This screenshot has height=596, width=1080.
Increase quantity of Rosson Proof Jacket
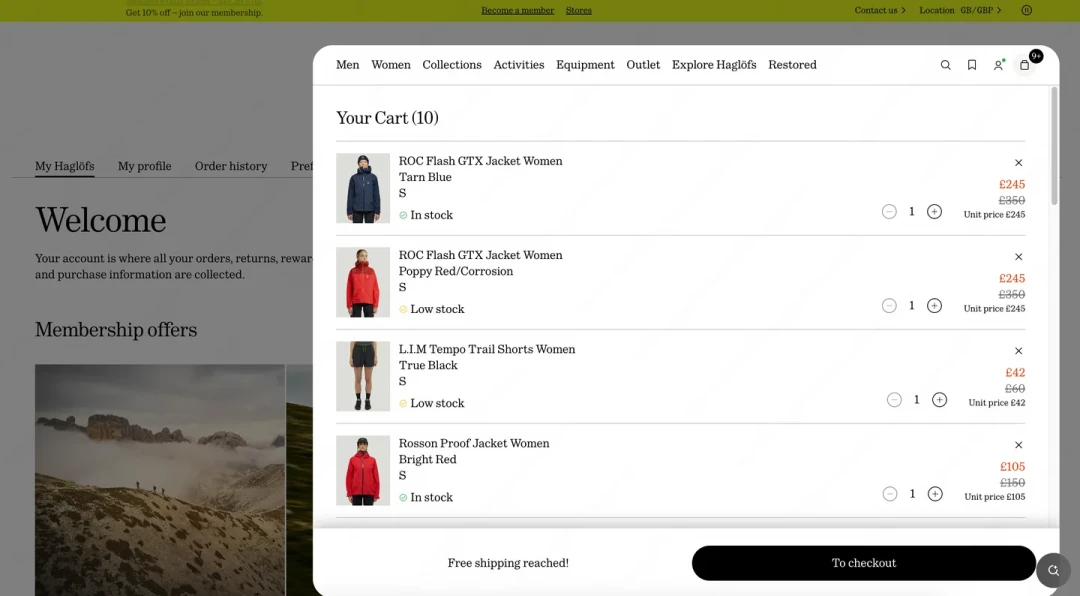[x=935, y=494]
